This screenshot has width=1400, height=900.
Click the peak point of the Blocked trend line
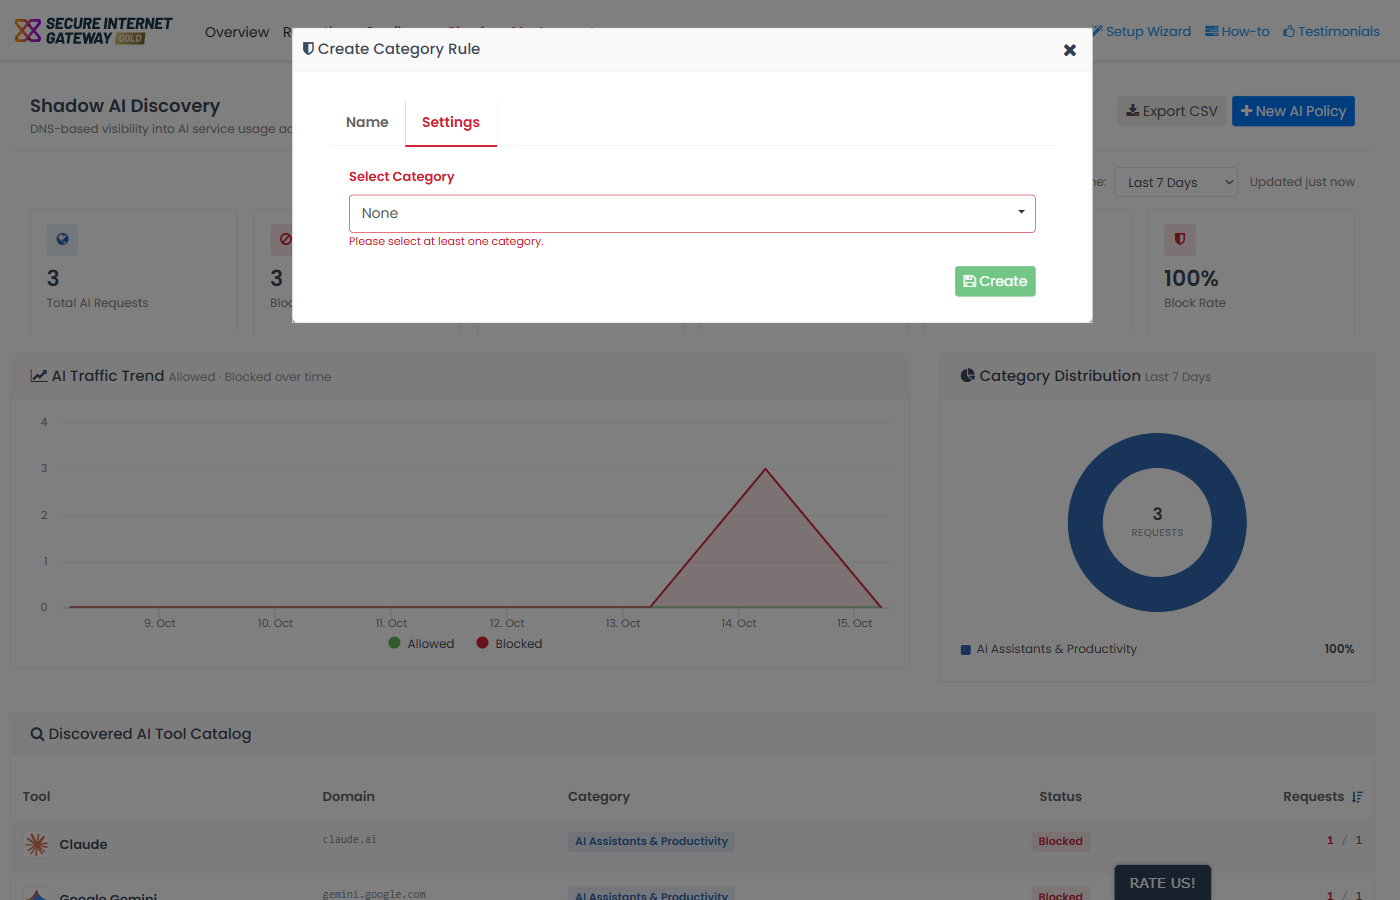(x=766, y=469)
